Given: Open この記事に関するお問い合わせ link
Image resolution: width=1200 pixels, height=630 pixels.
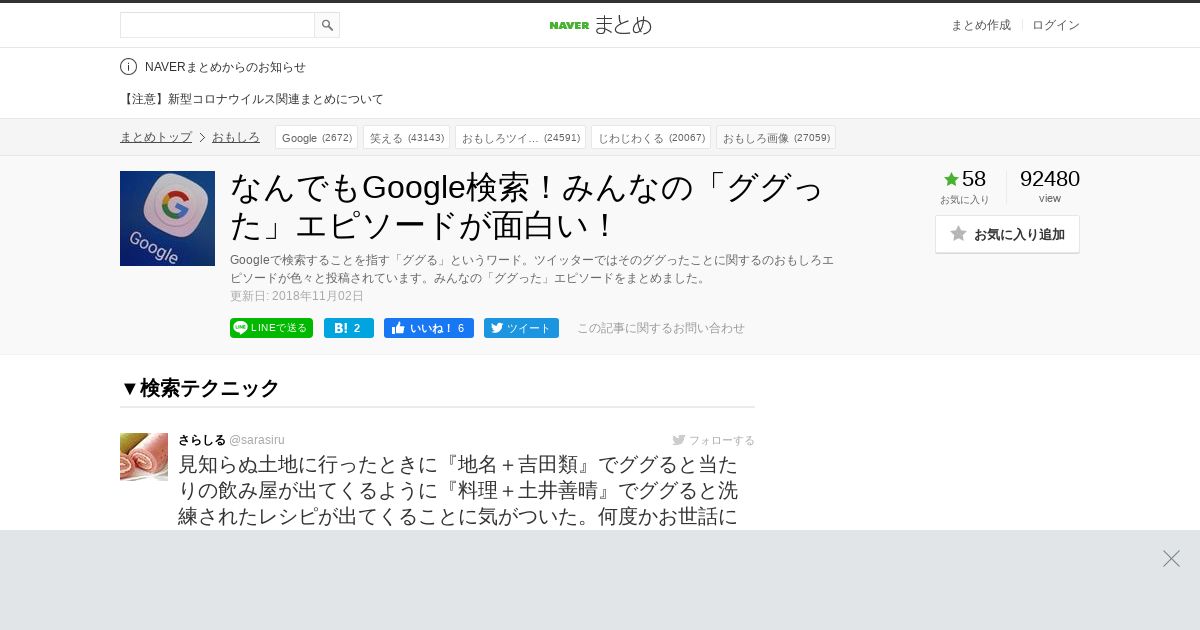Looking at the screenshot, I should [661, 328].
